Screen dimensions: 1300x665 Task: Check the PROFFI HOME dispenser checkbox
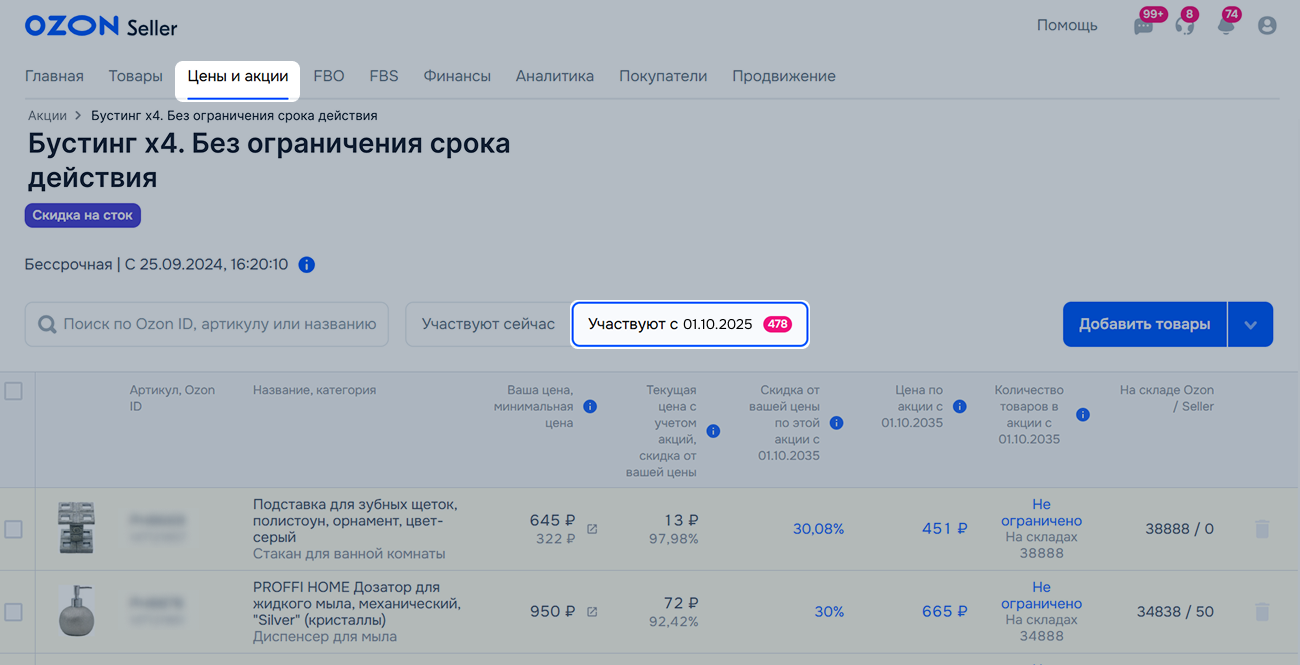14,611
